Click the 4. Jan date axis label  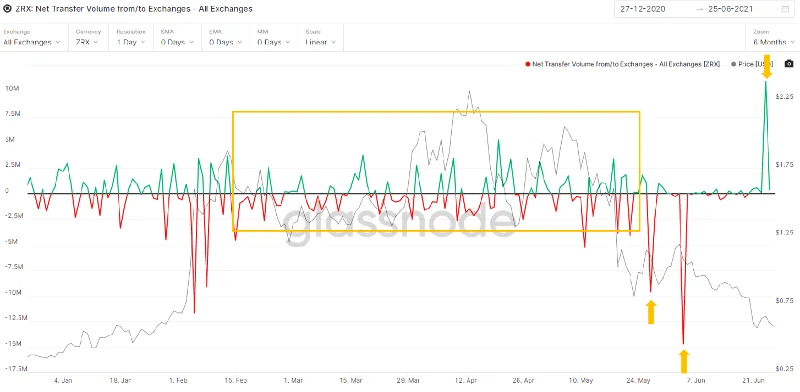pyautogui.click(x=63, y=380)
